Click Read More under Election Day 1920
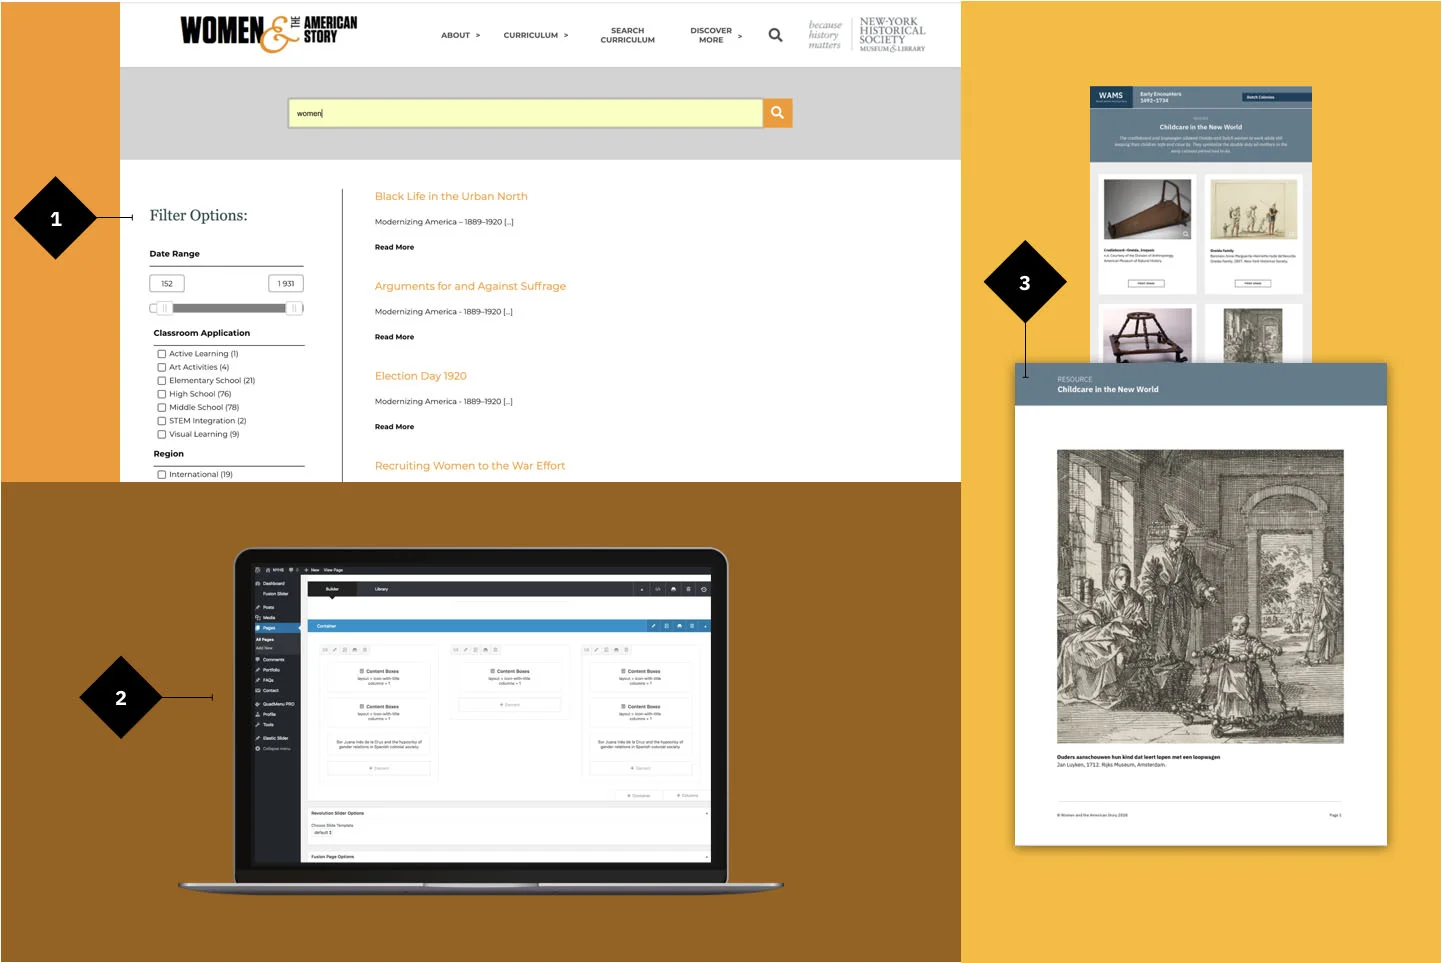Viewport: 1442px width, 963px height. [394, 427]
